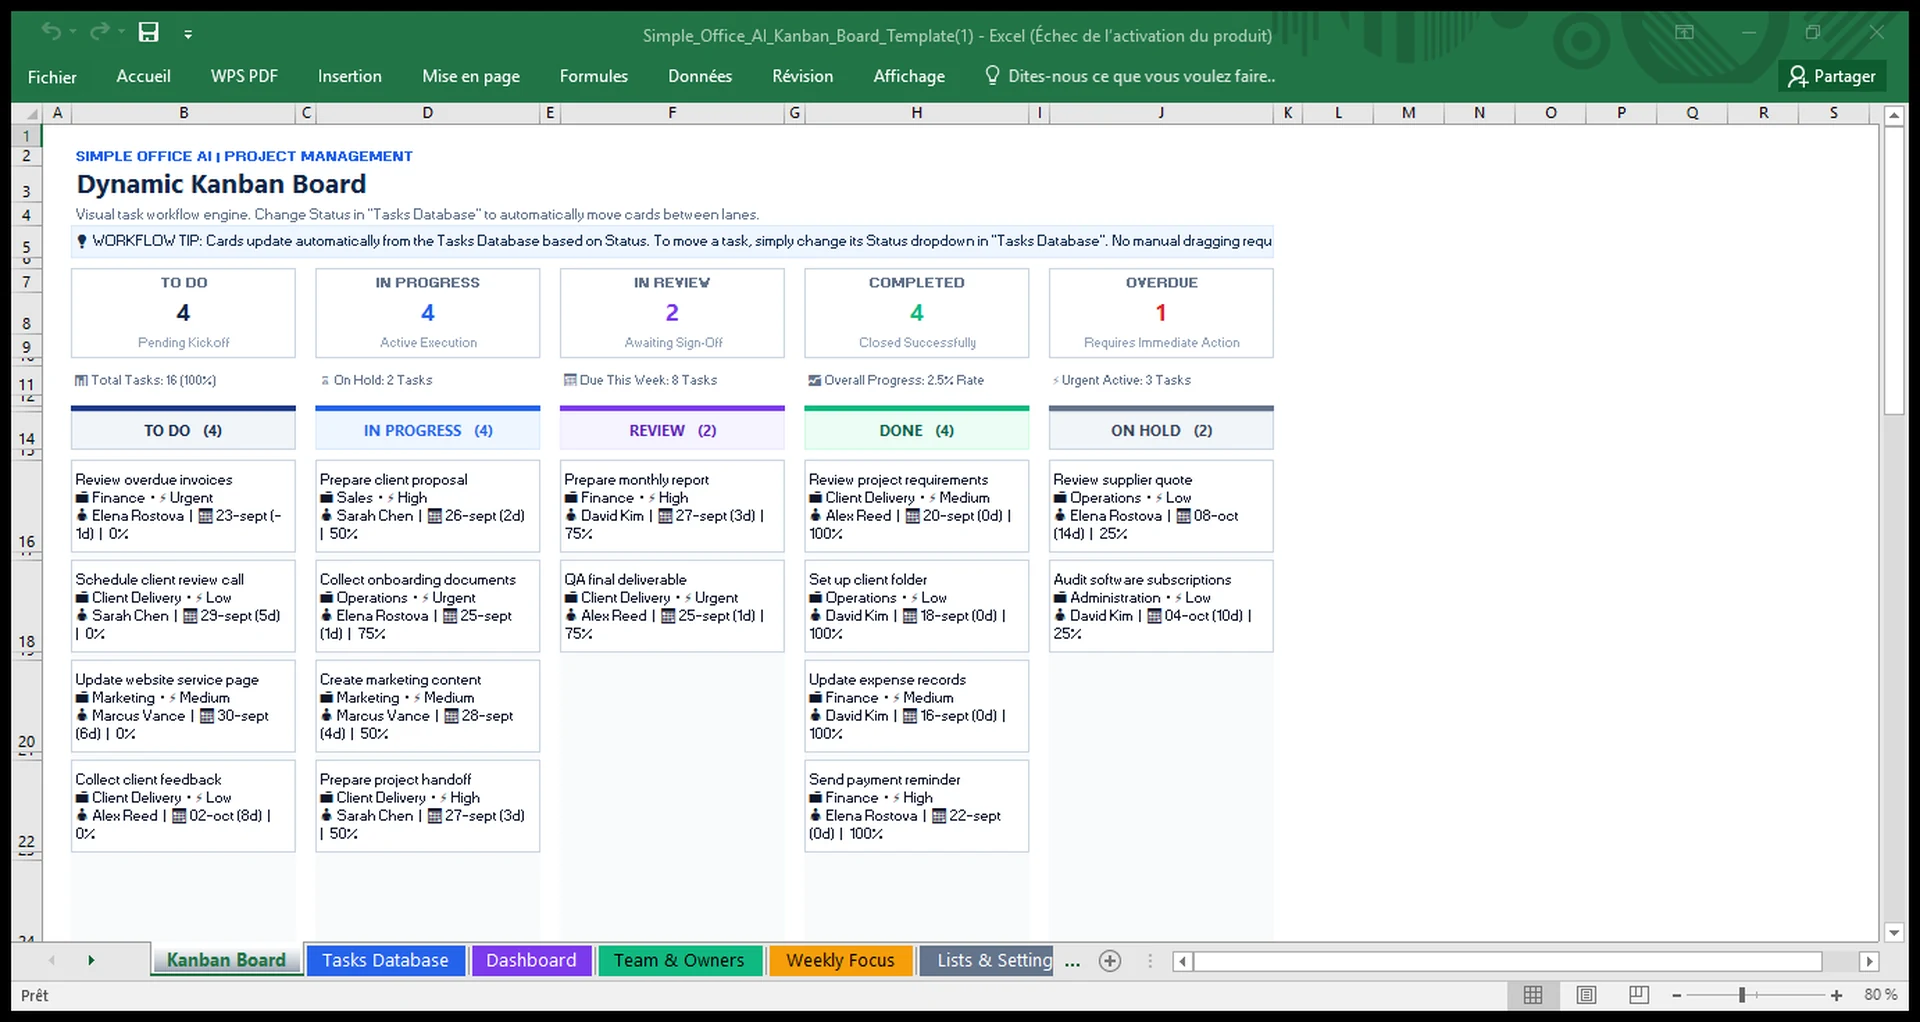Select the Create marketing content card
Image resolution: width=1920 pixels, height=1022 pixels.
[428, 706]
